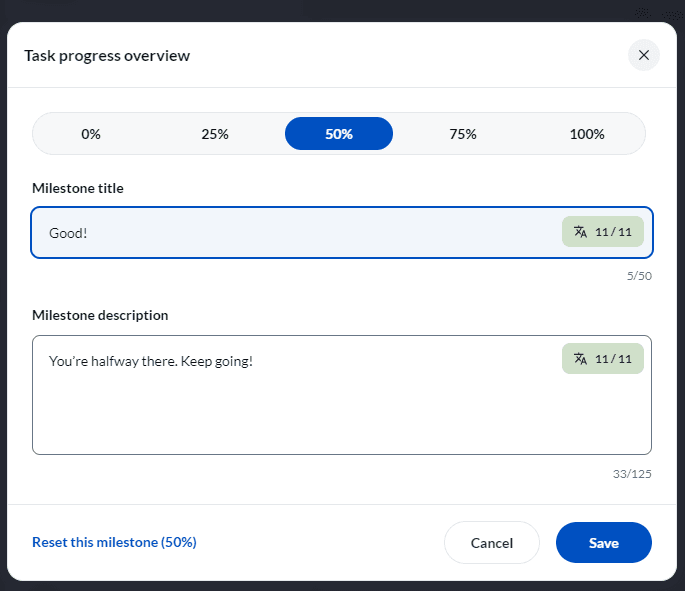This screenshot has width=685, height=591.
Task: Select the 0% milestone tab
Action: 91,134
